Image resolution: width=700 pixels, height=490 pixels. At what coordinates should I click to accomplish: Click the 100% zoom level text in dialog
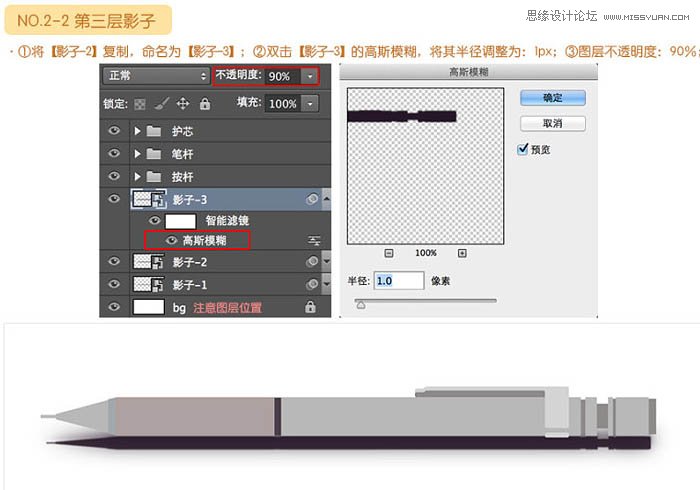[426, 253]
